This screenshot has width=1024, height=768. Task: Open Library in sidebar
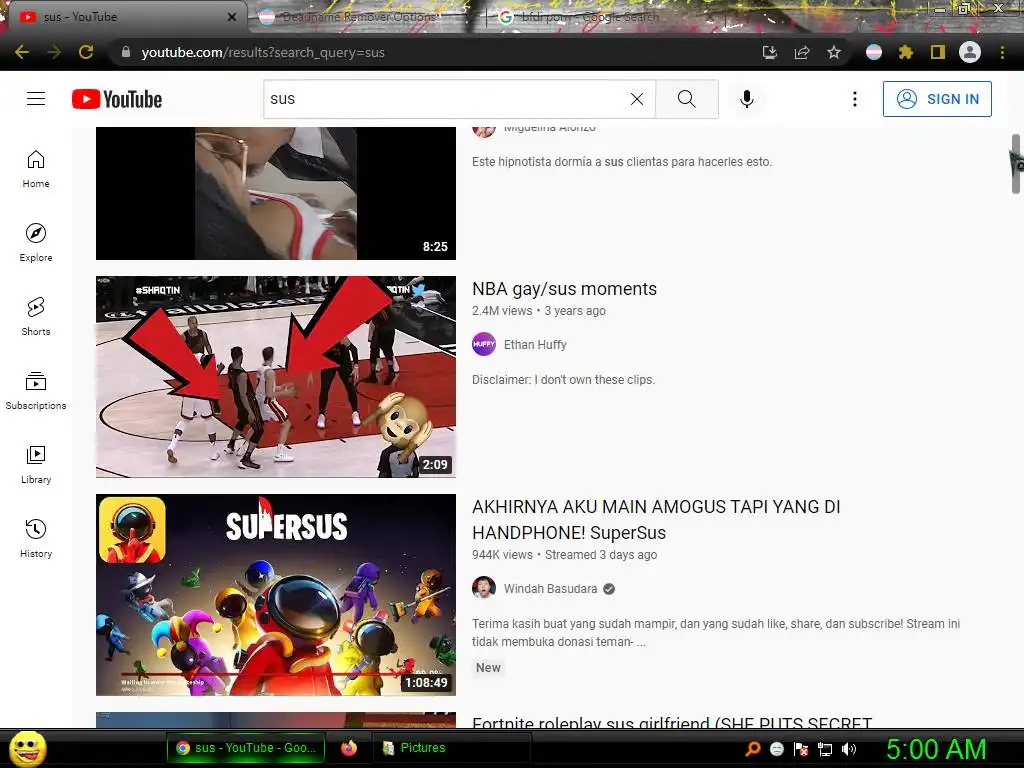36,464
